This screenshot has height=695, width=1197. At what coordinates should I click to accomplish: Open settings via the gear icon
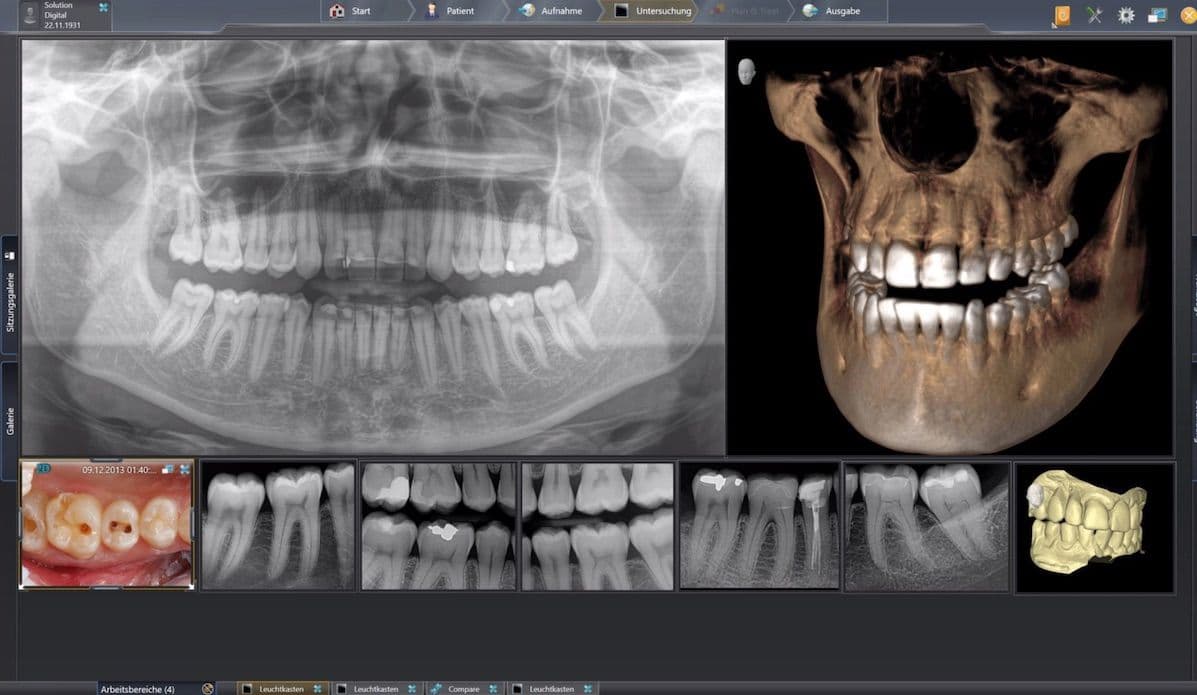click(1126, 15)
